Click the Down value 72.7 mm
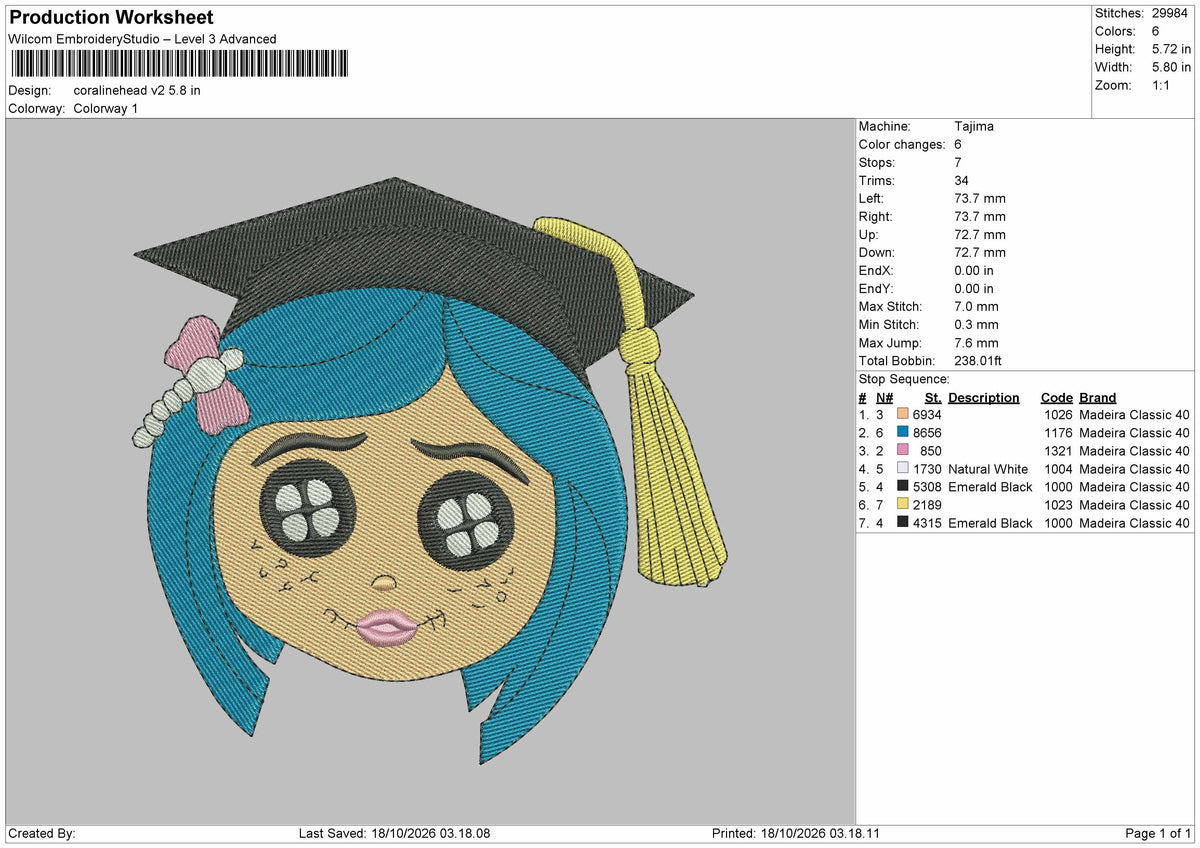 [980, 253]
